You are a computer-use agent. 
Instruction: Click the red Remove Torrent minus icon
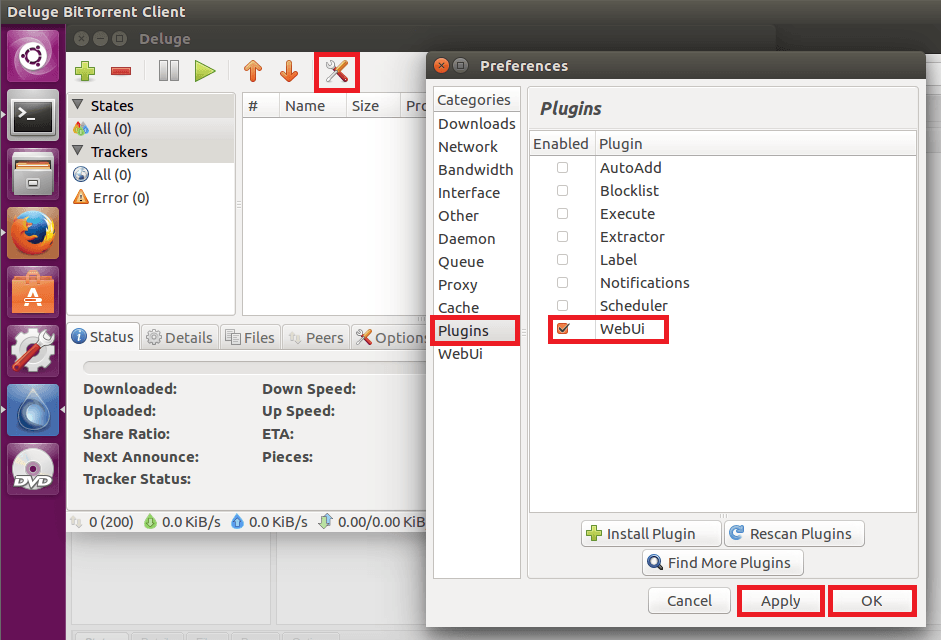[121, 71]
